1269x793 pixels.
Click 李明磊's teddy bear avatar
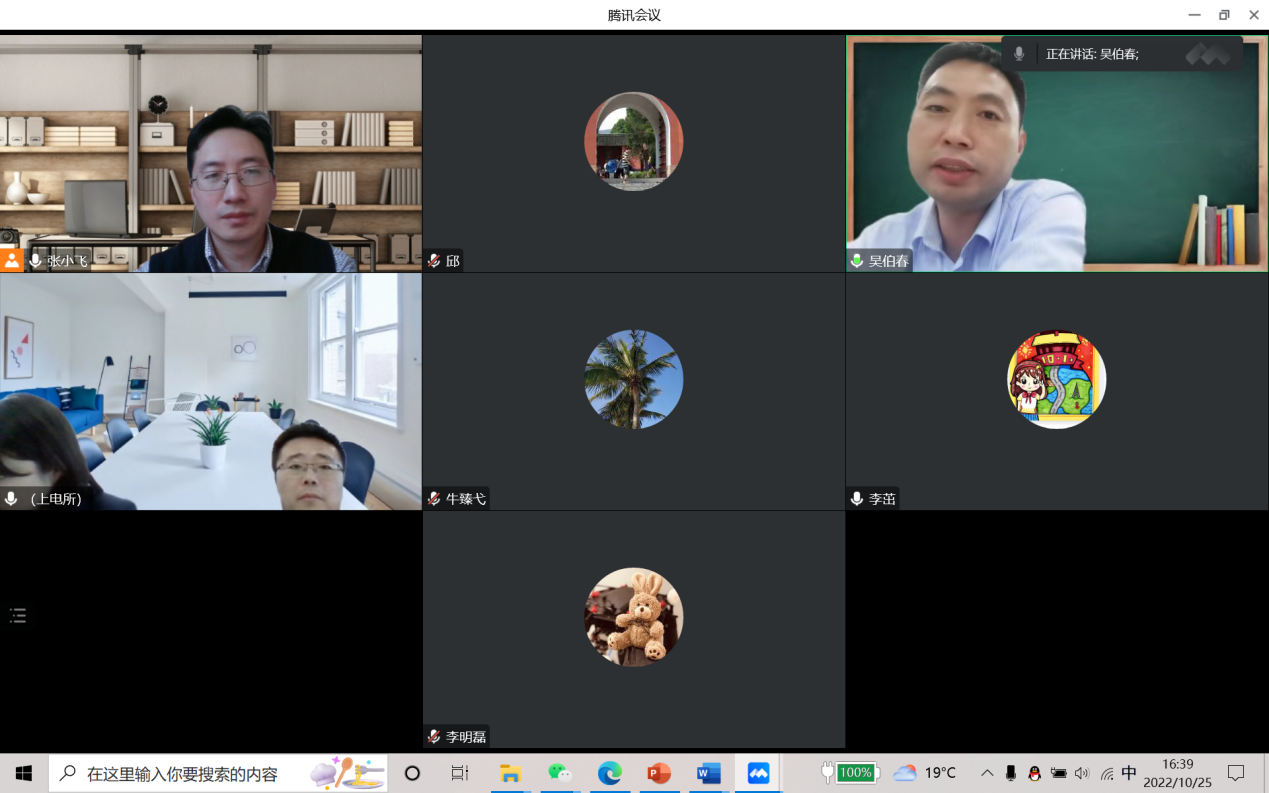(x=633, y=617)
